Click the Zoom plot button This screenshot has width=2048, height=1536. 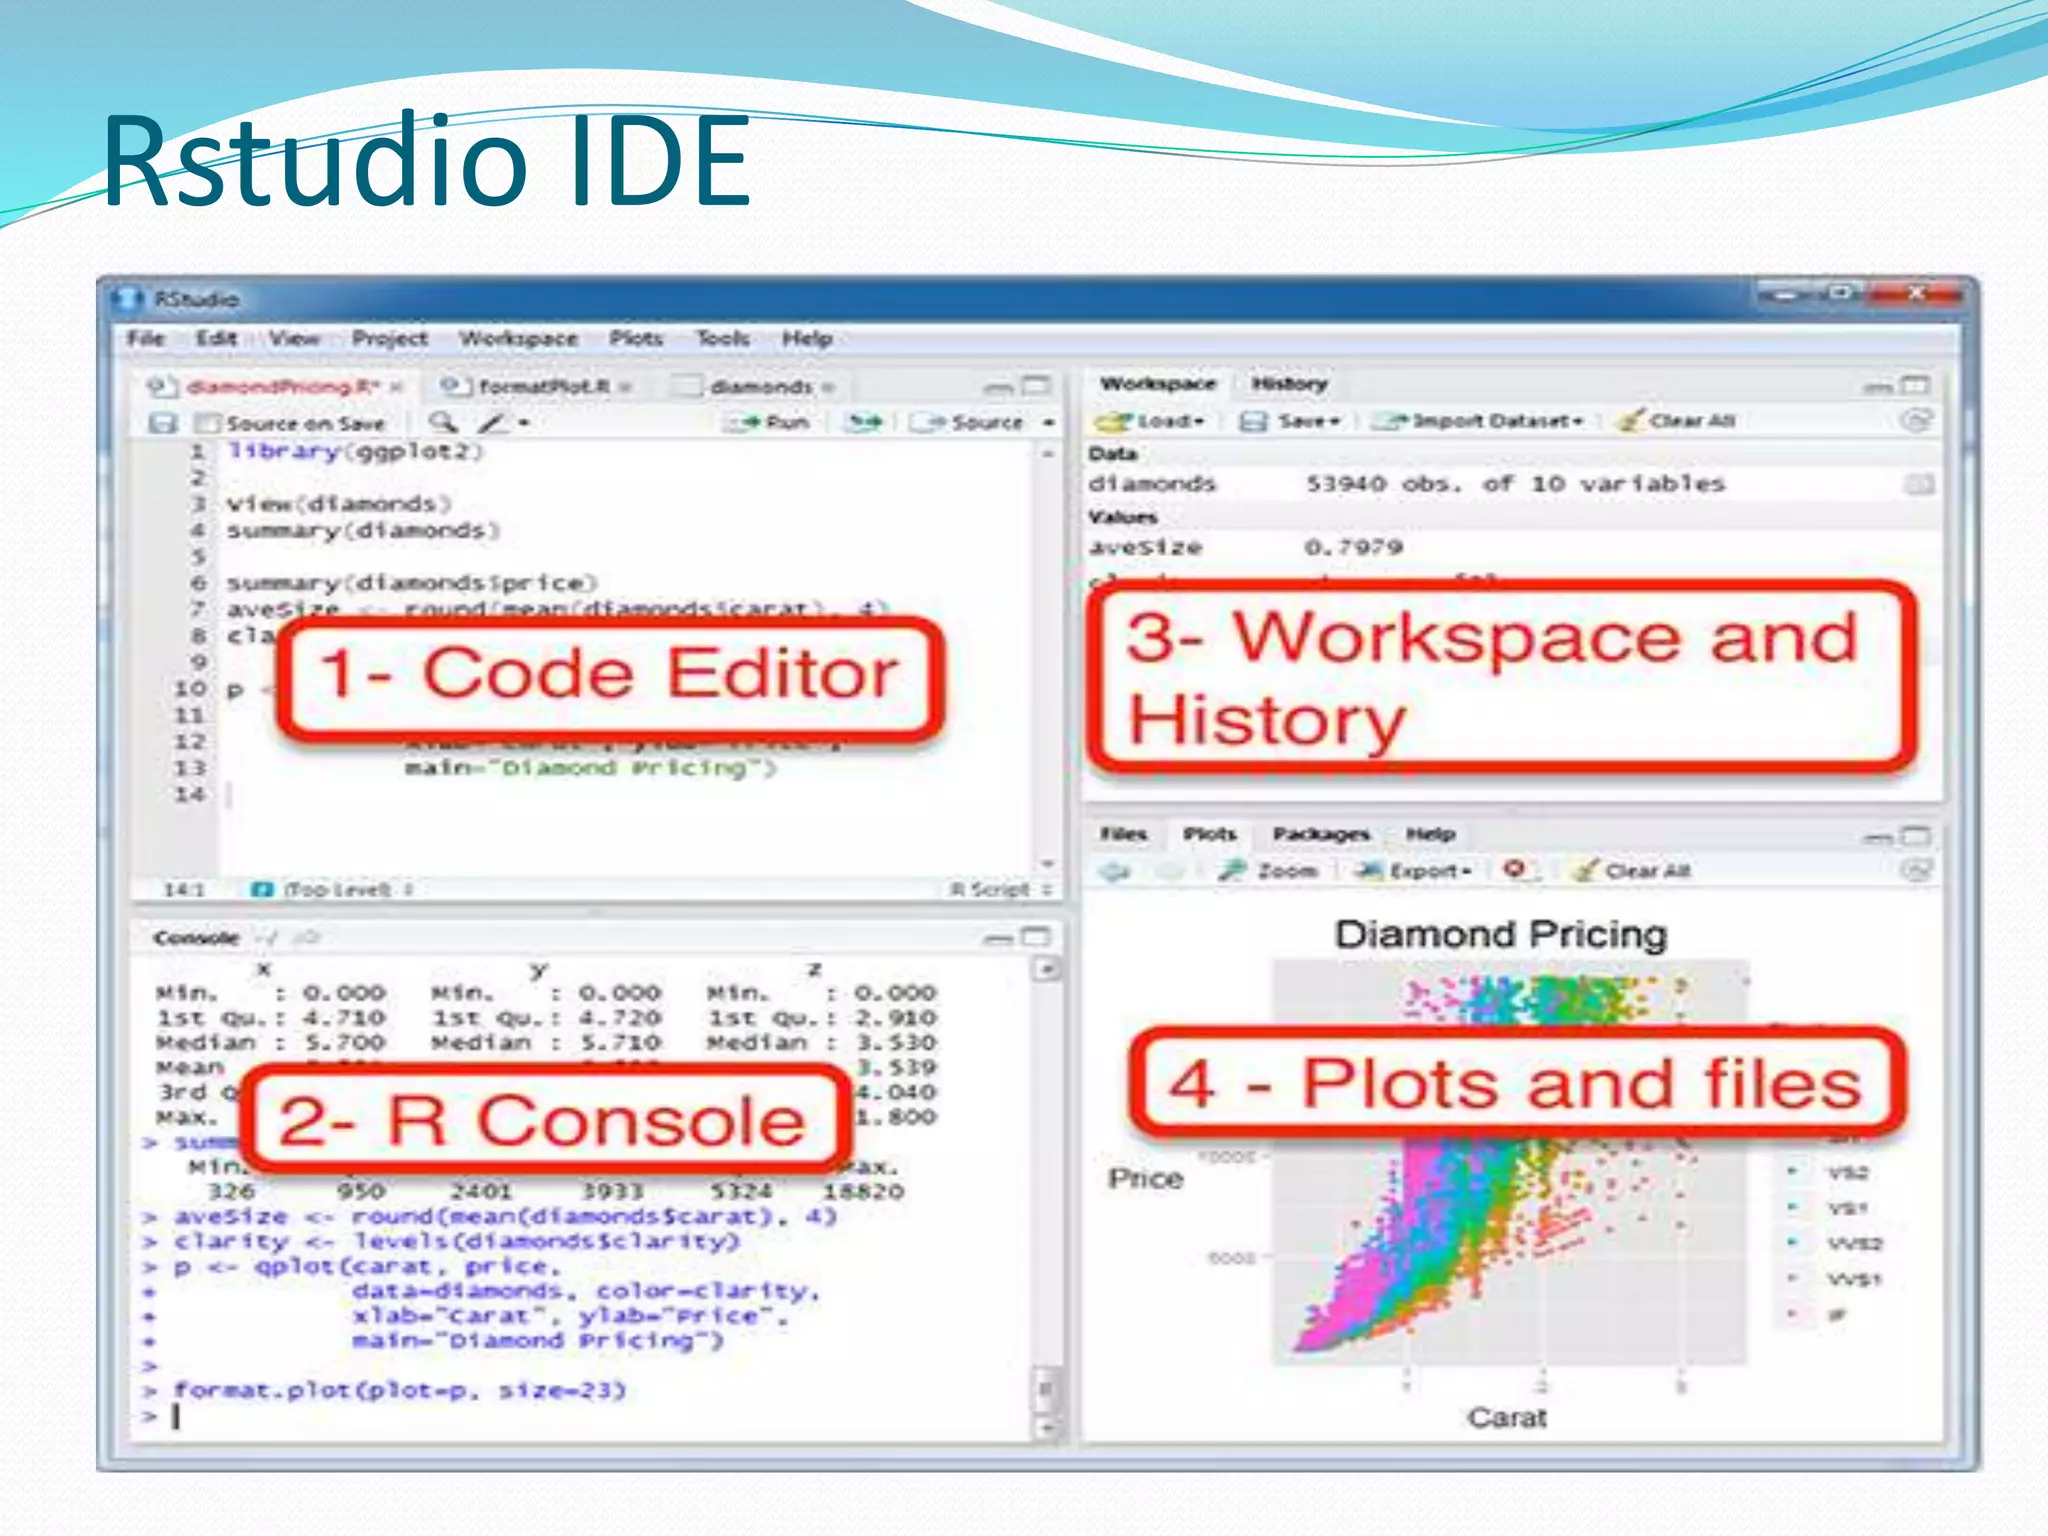click(1268, 871)
